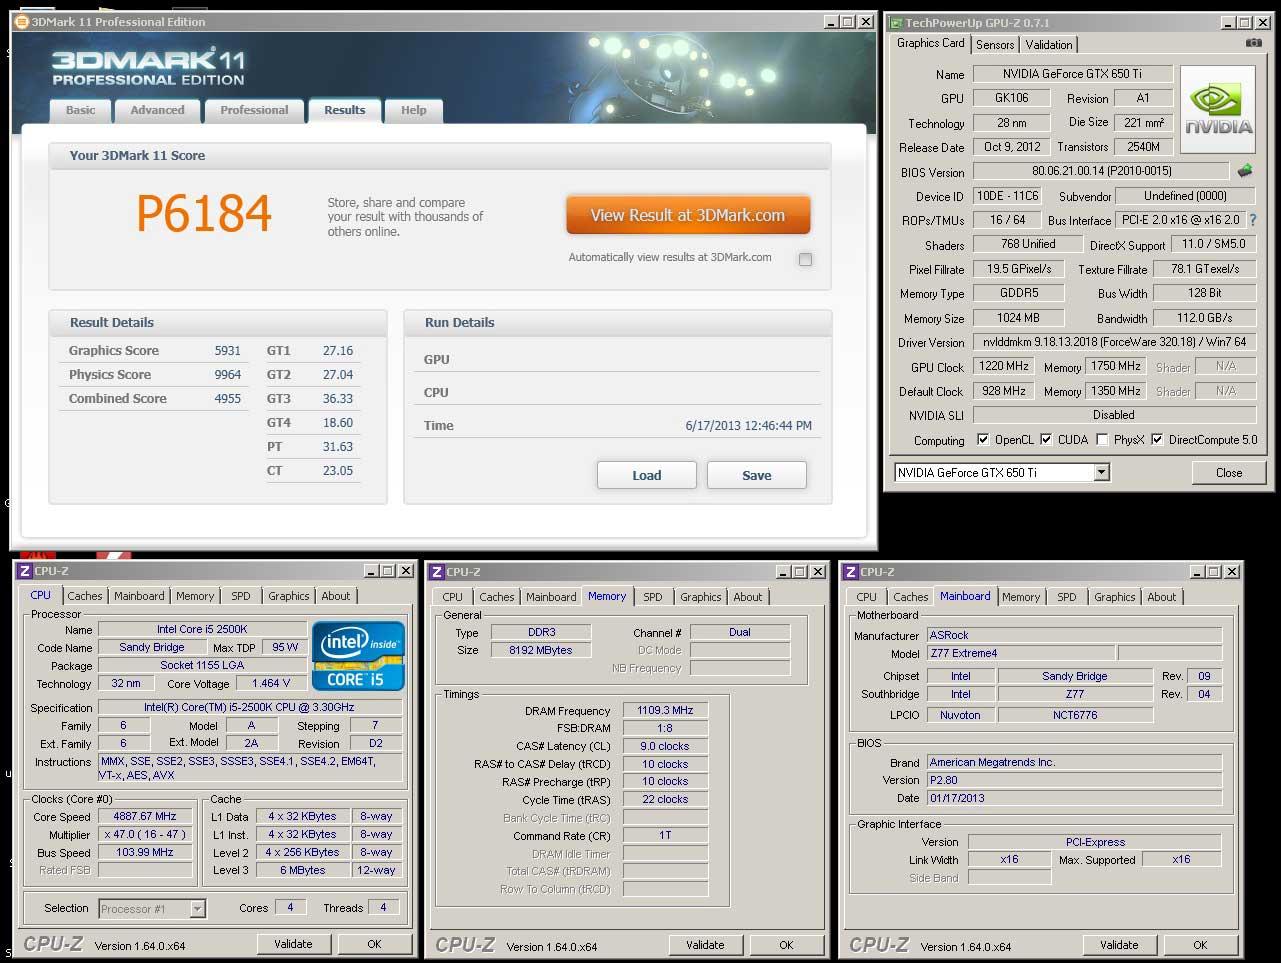Click the Save button in Run Details
Viewport: 1281px width, 963px height.
coord(757,475)
